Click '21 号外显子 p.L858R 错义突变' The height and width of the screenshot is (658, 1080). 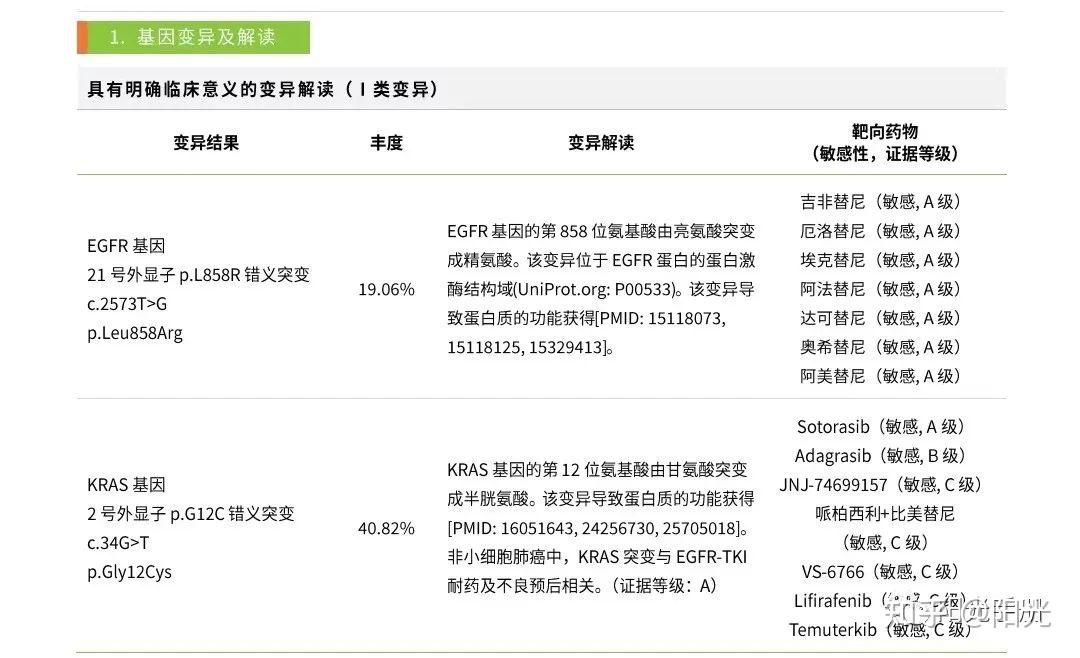coord(198,275)
